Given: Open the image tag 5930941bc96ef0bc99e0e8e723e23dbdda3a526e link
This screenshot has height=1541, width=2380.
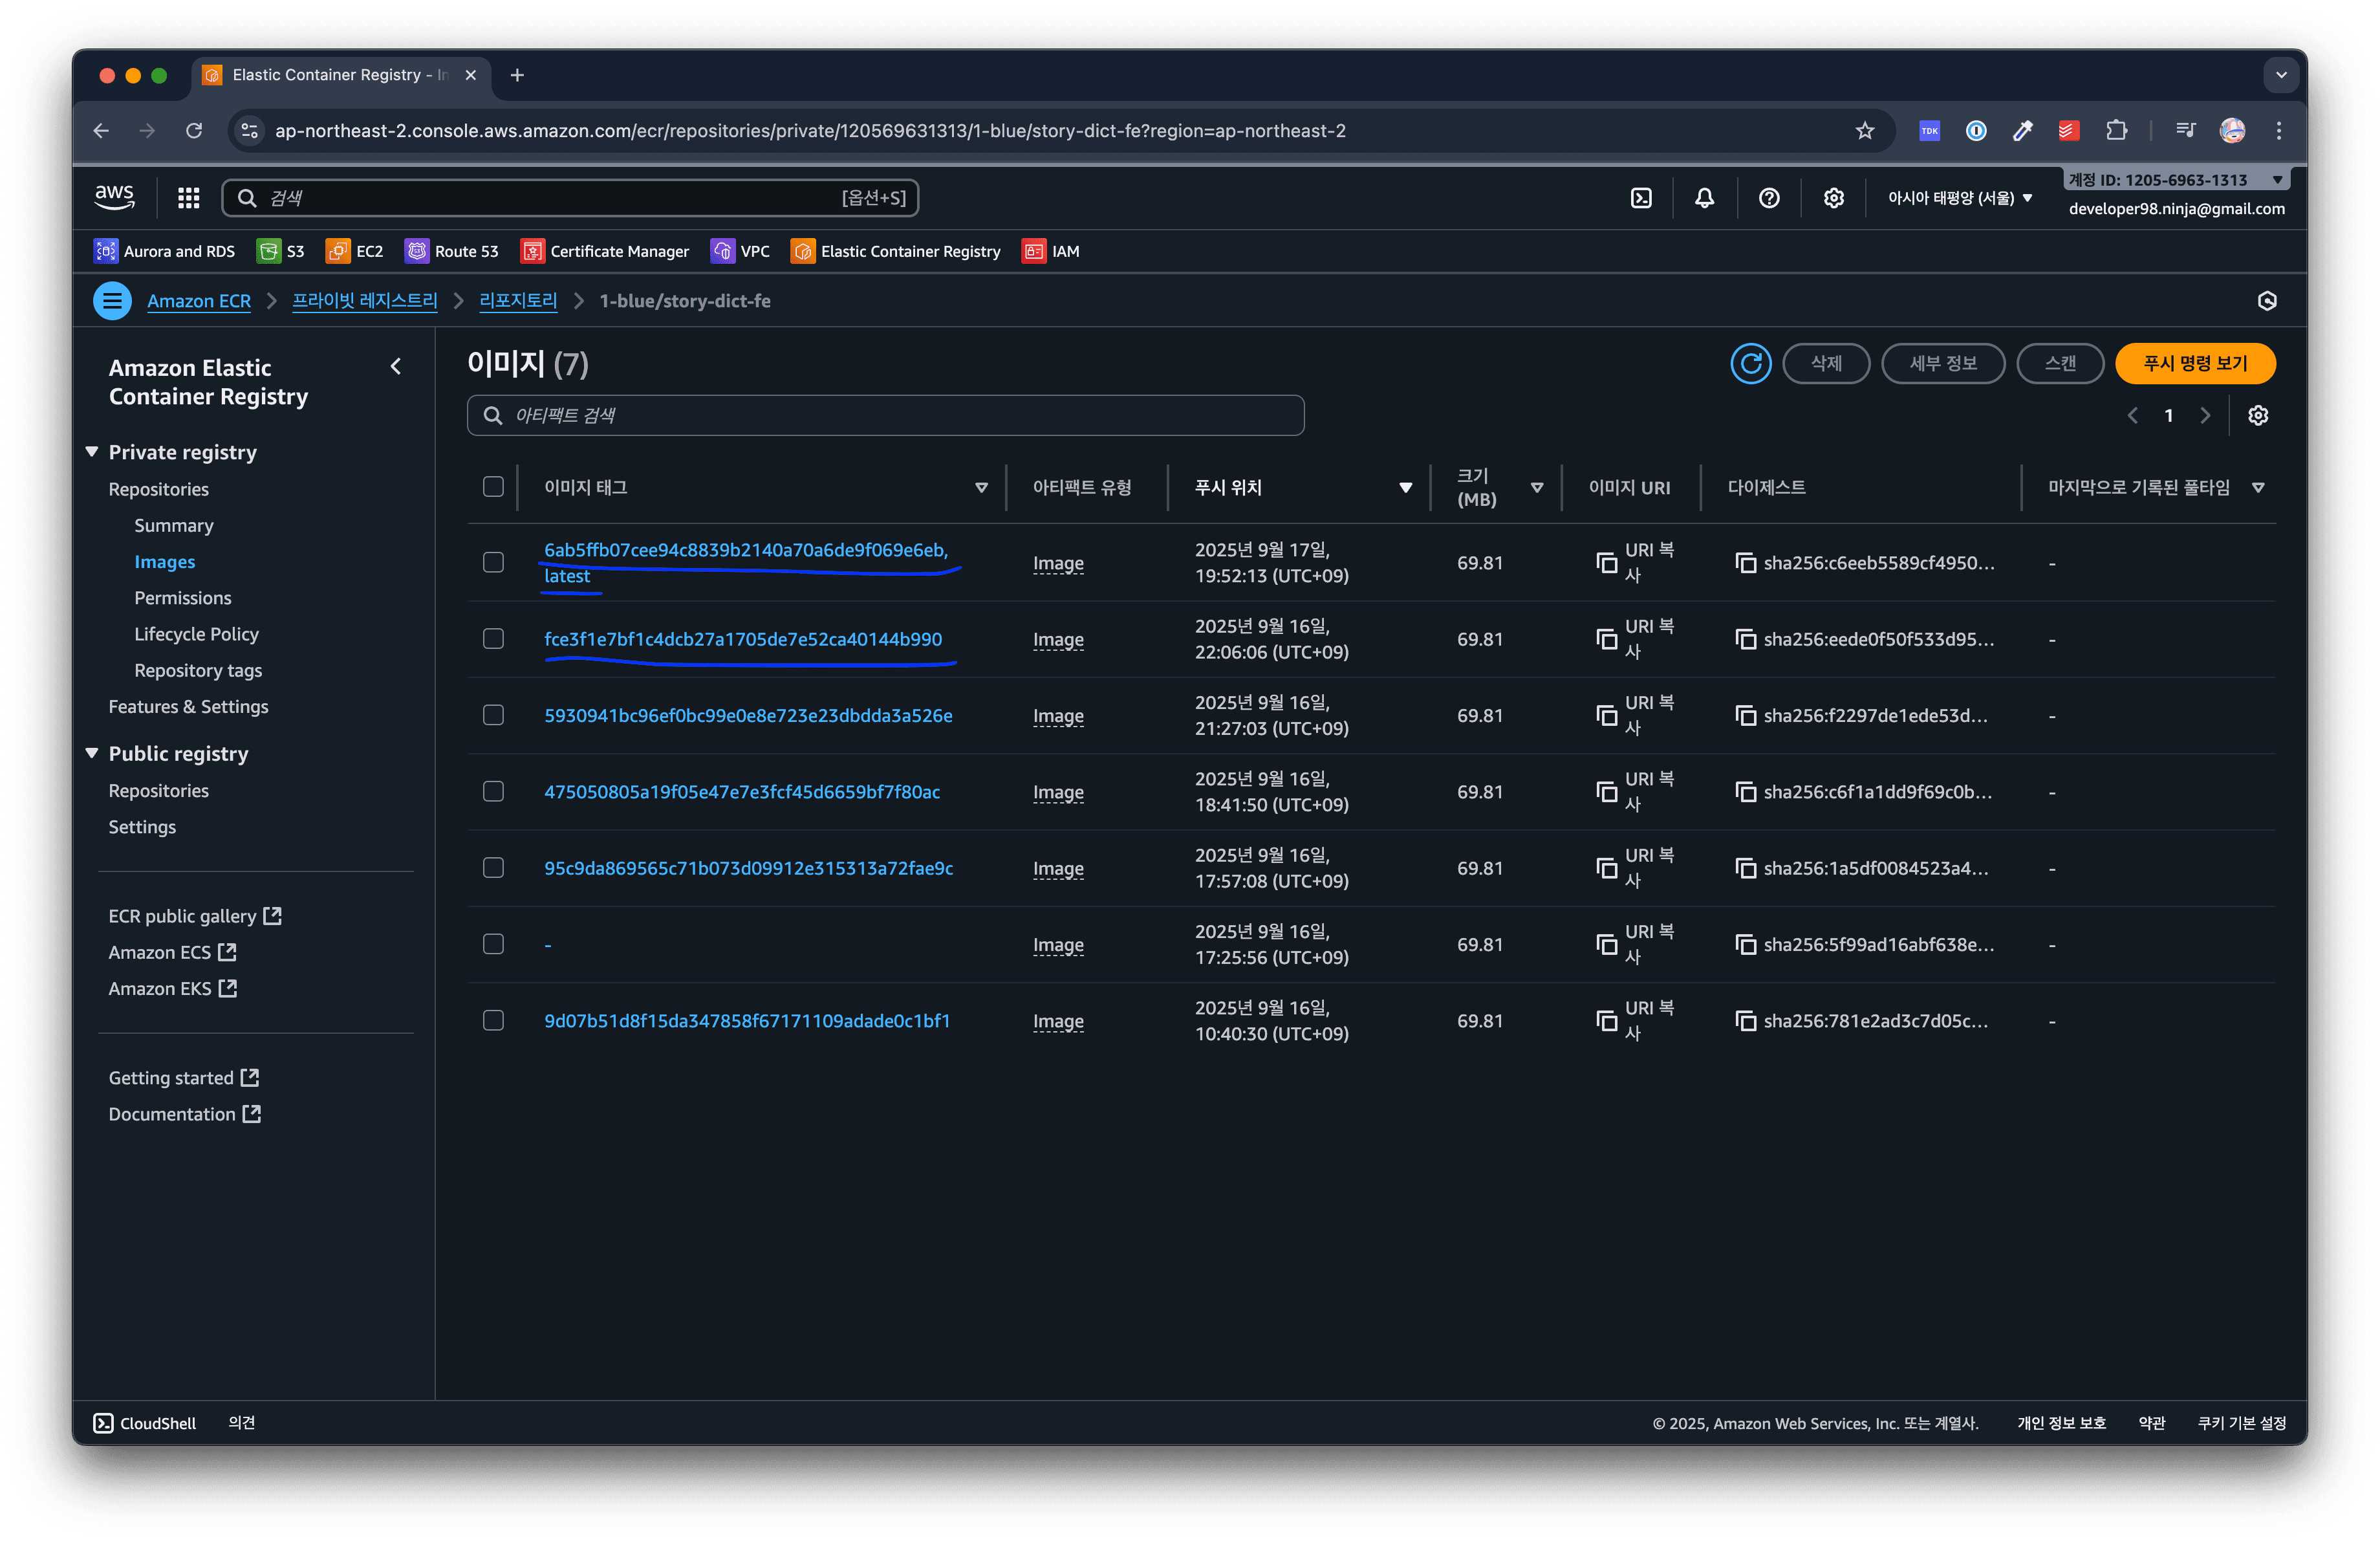Looking at the screenshot, I should coord(747,716).
